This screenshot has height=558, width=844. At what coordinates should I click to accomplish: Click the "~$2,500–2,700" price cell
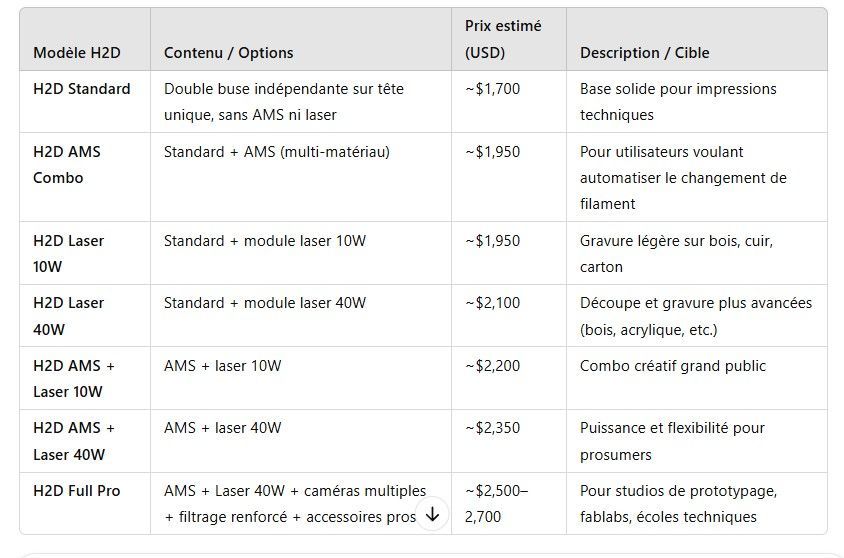pyautogui.click(x=497, y=503)
